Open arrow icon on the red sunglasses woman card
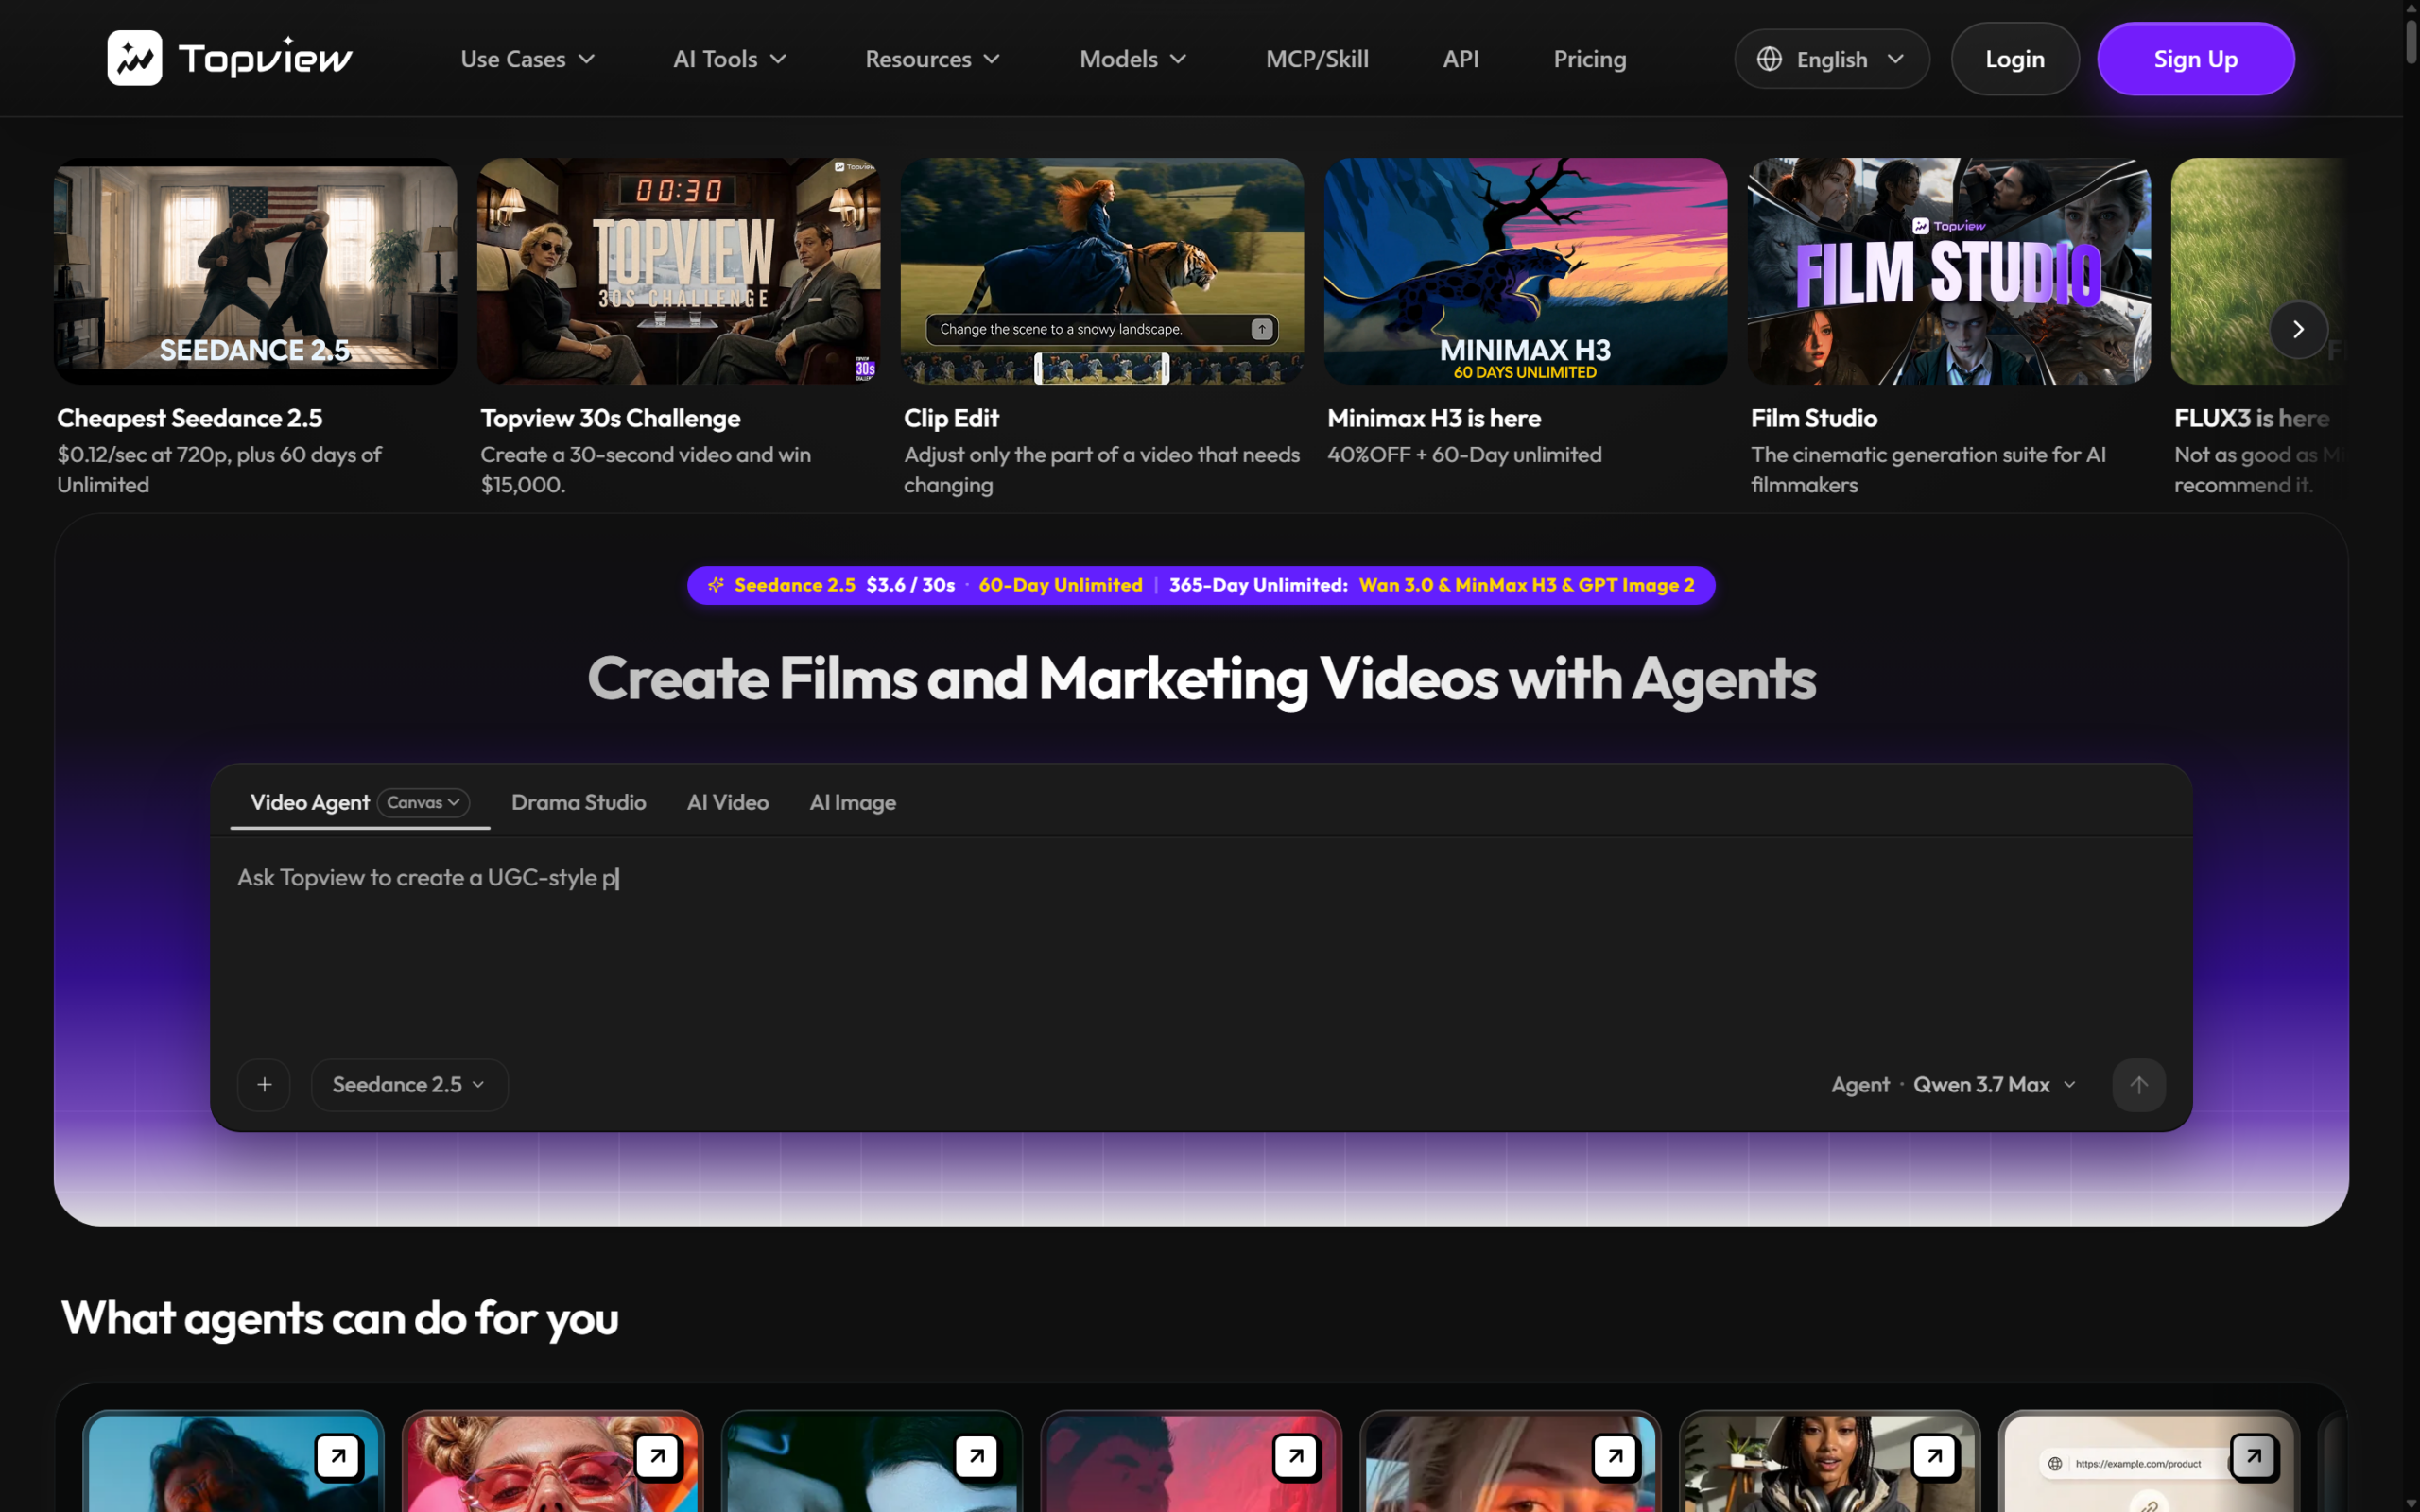Viewport: 2420px width, 1512px height. click(x=657, y=1456)
